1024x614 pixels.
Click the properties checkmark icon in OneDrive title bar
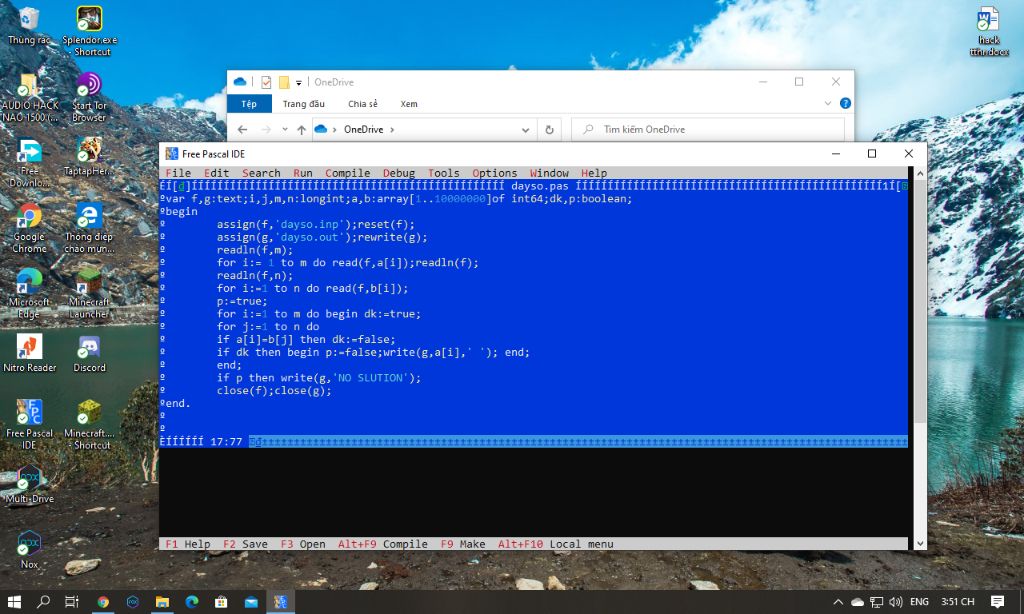266,82
